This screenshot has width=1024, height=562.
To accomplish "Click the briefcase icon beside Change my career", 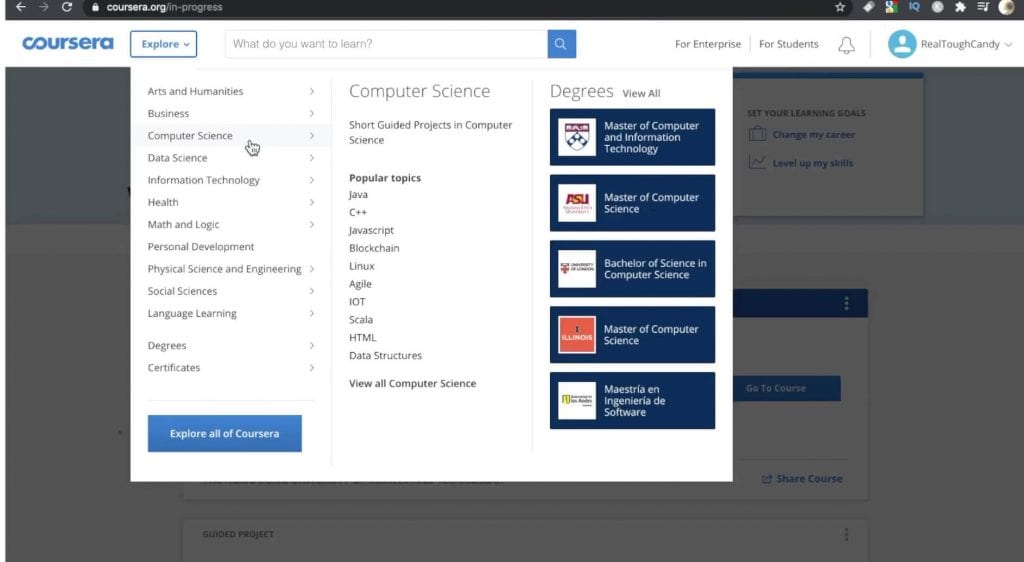I will [758, 134].
